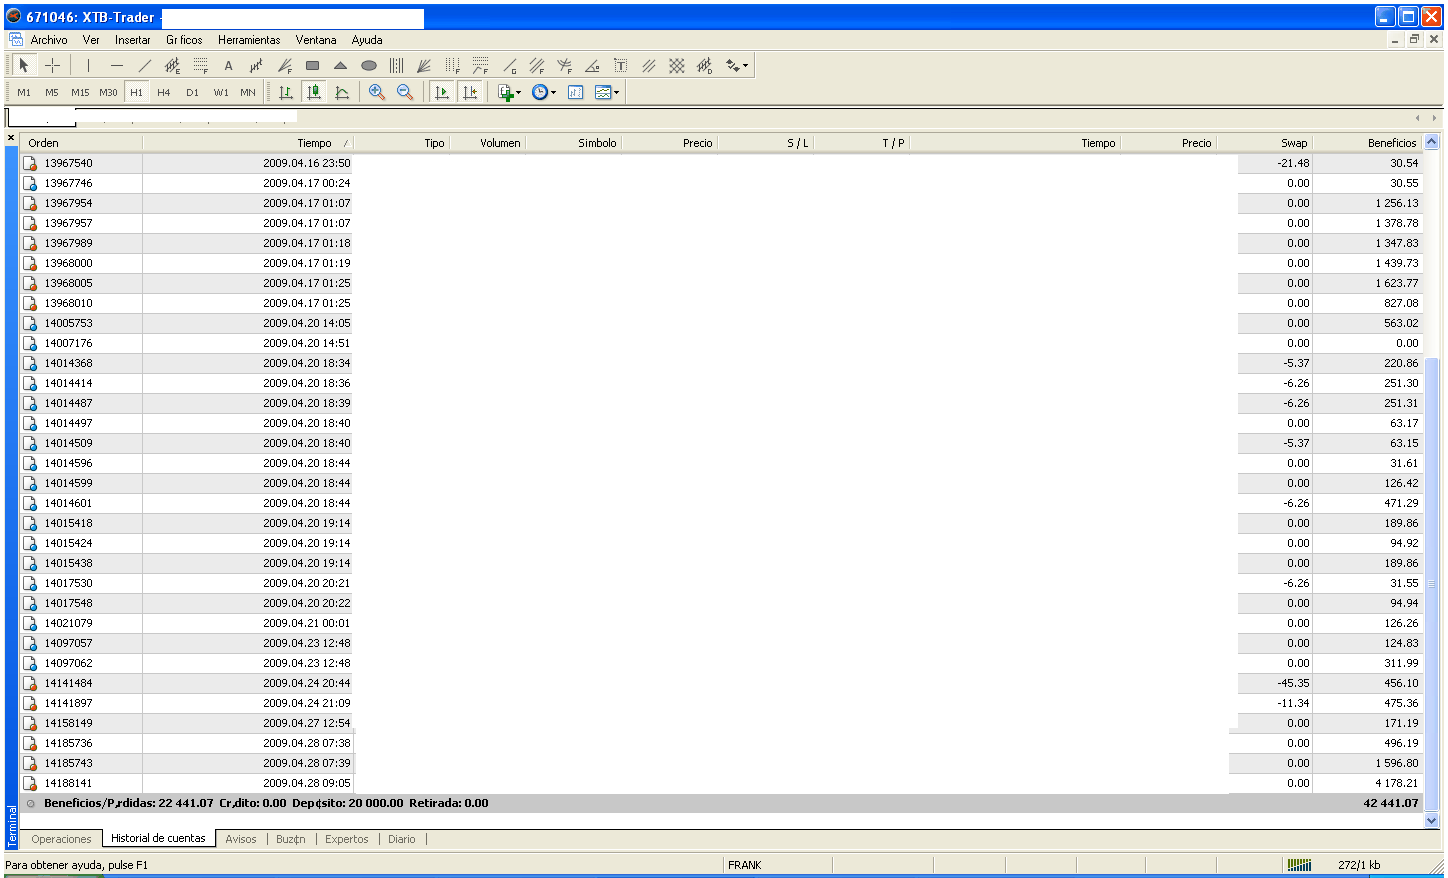1448x878 pixels.
Task: Click the text tool marked A
Action: (228, 66)
